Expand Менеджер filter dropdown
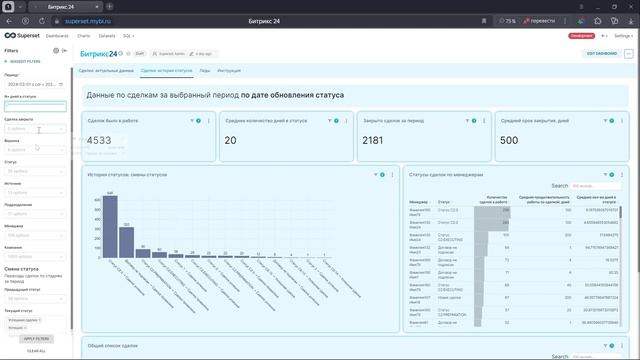 pyautogui.click(x=35, y=235)
